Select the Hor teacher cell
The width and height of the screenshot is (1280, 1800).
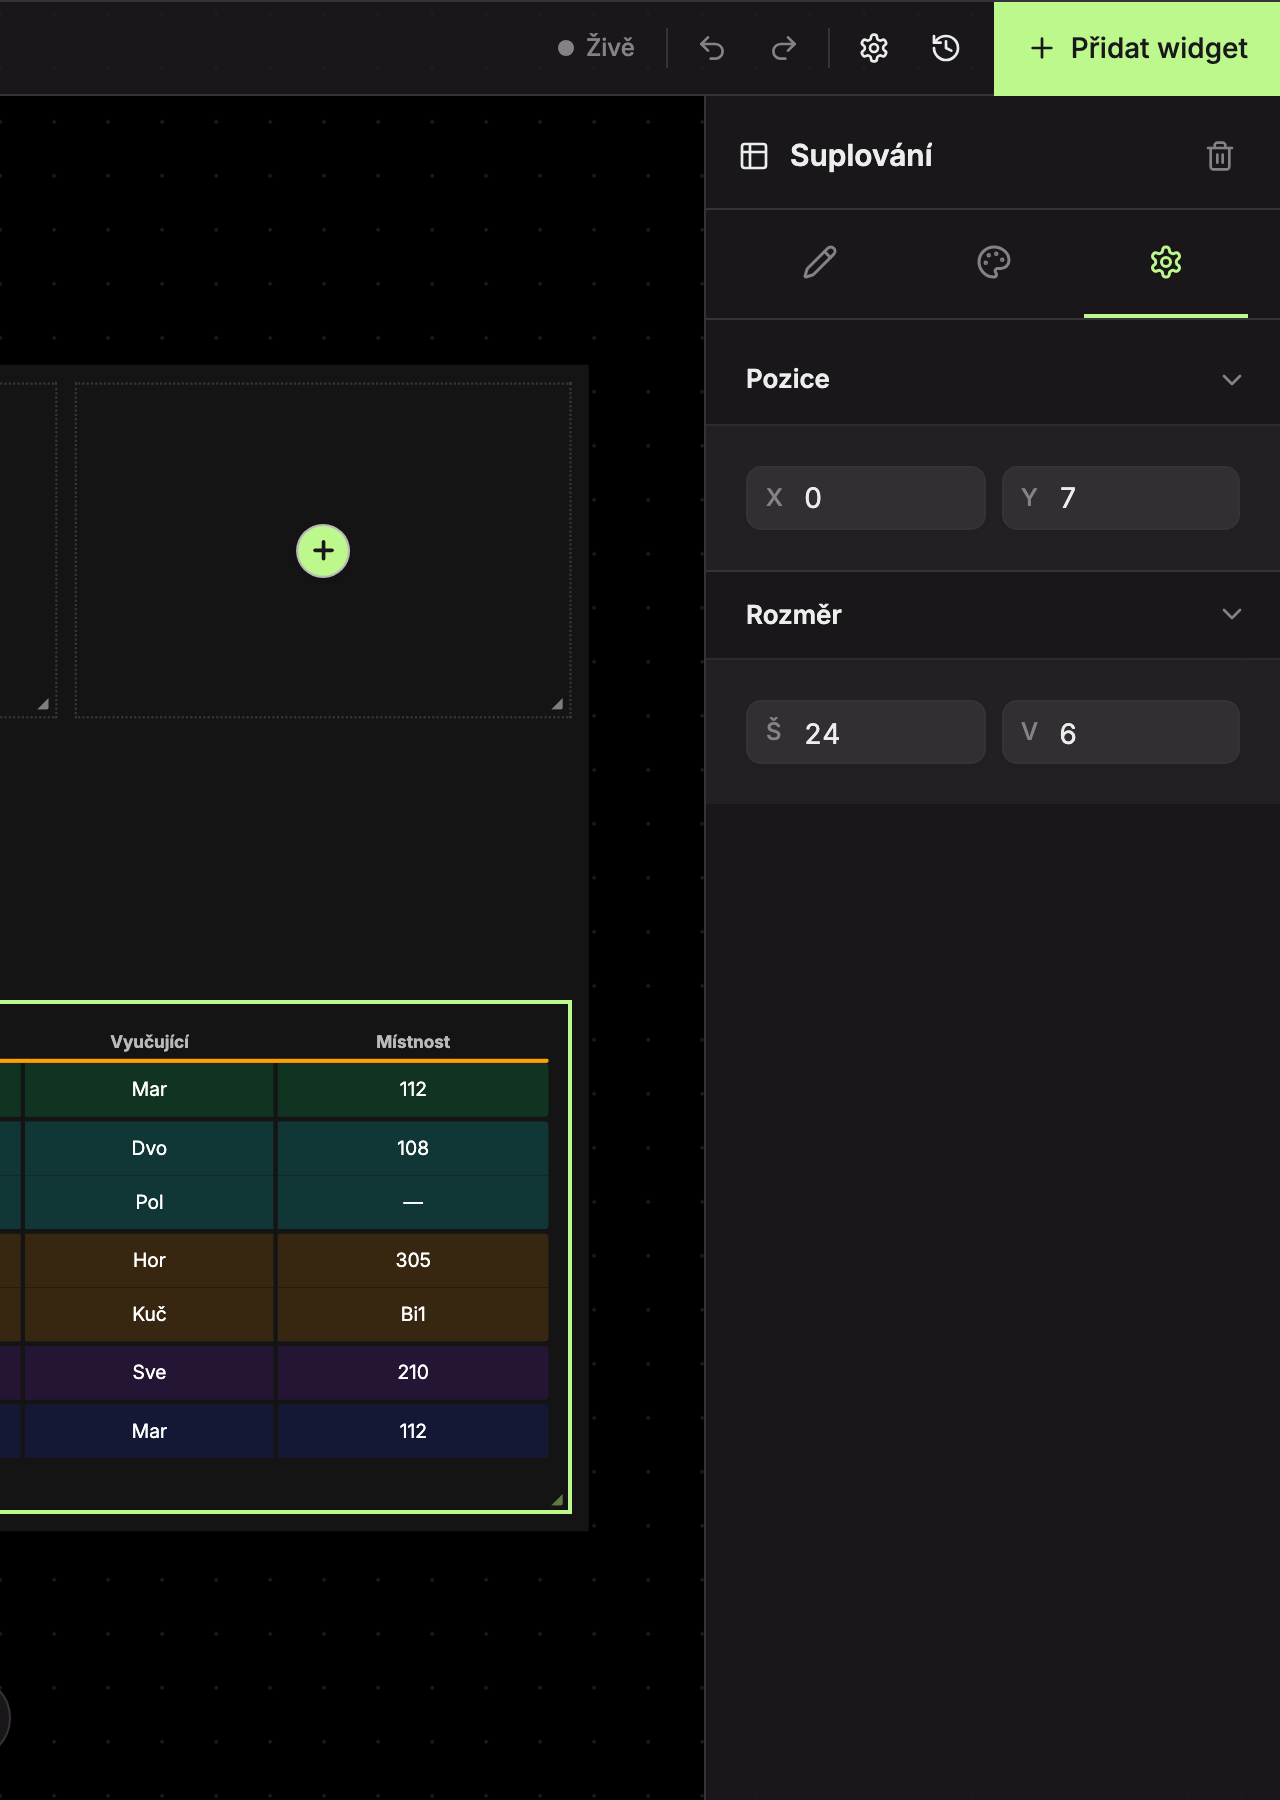coord(149,1260)
